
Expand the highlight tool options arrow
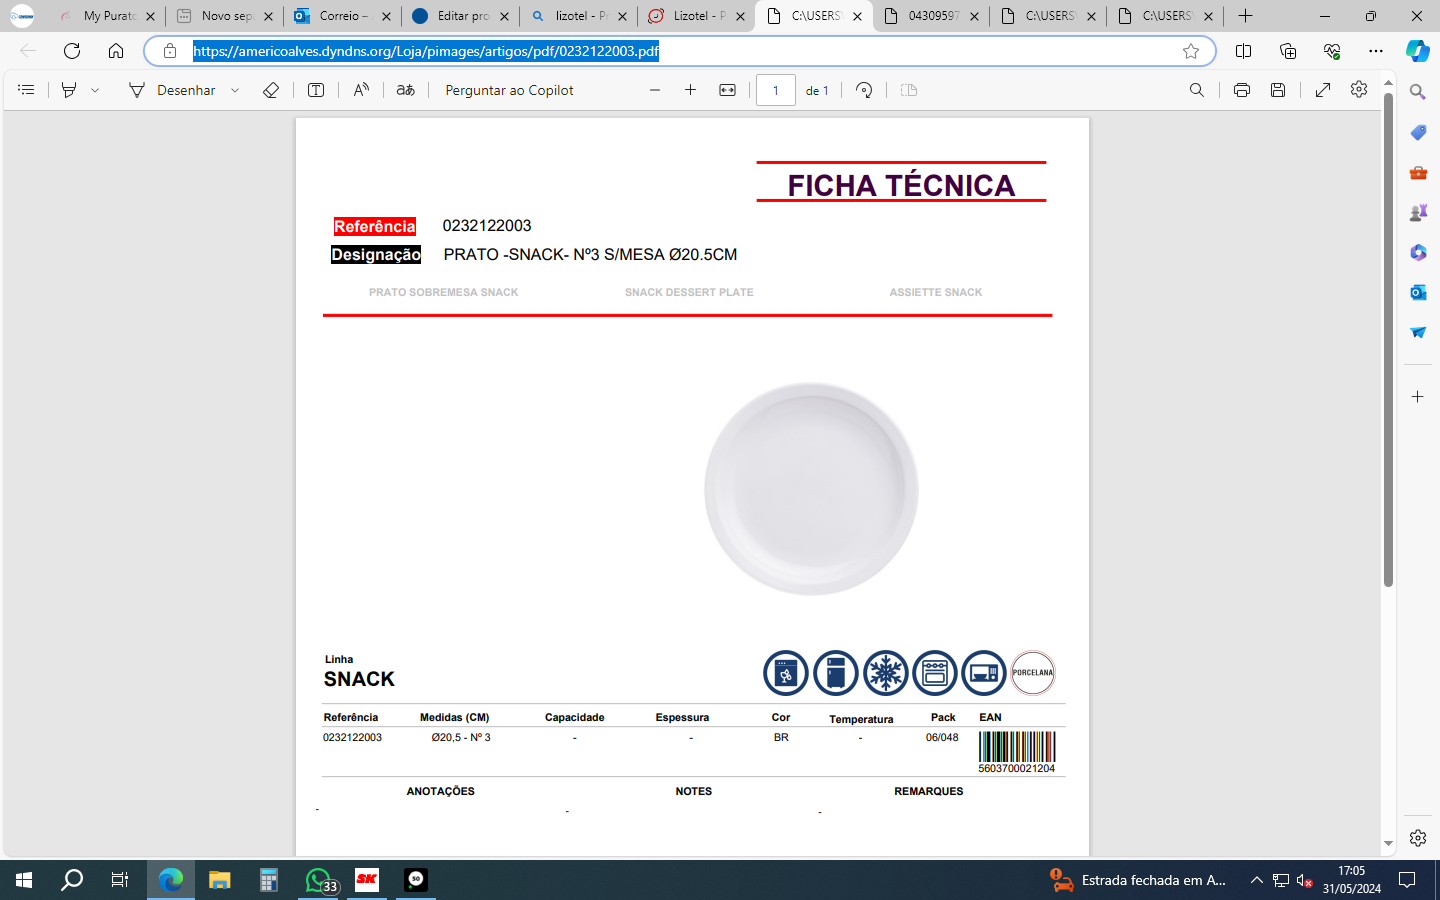pos(95,90)
